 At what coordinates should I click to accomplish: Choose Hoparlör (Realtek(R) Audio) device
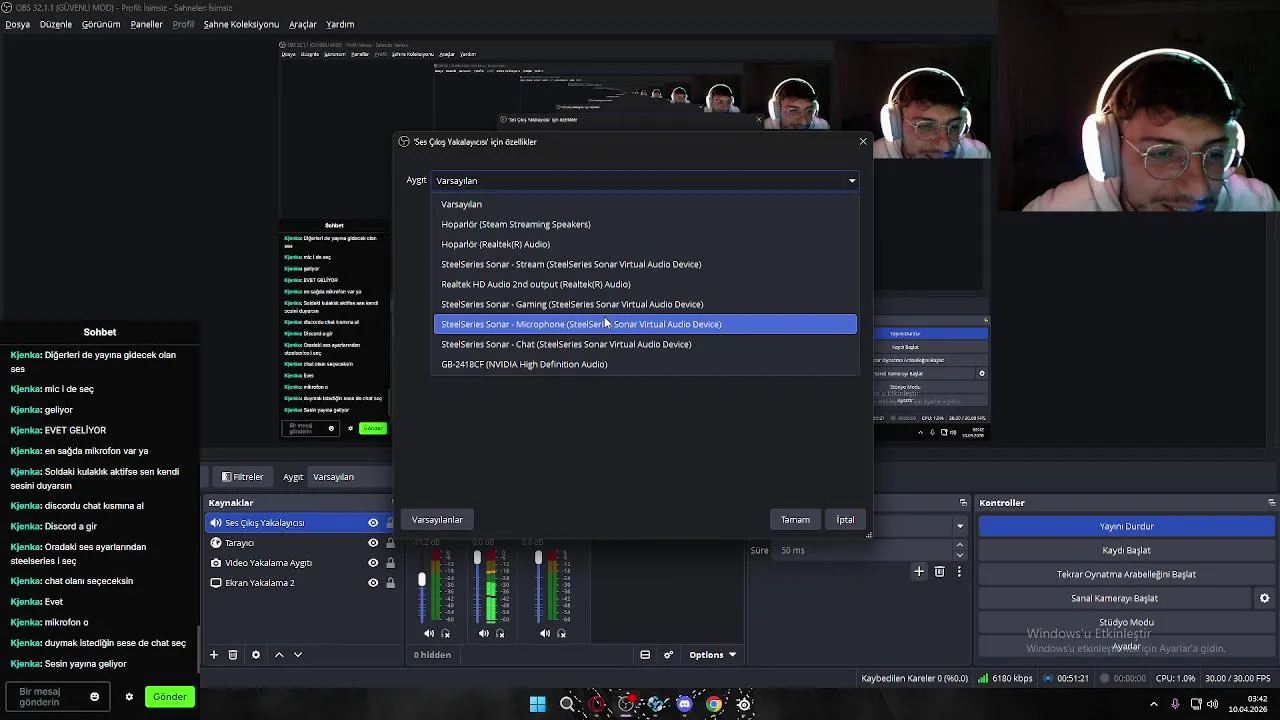tap(645, 244)
